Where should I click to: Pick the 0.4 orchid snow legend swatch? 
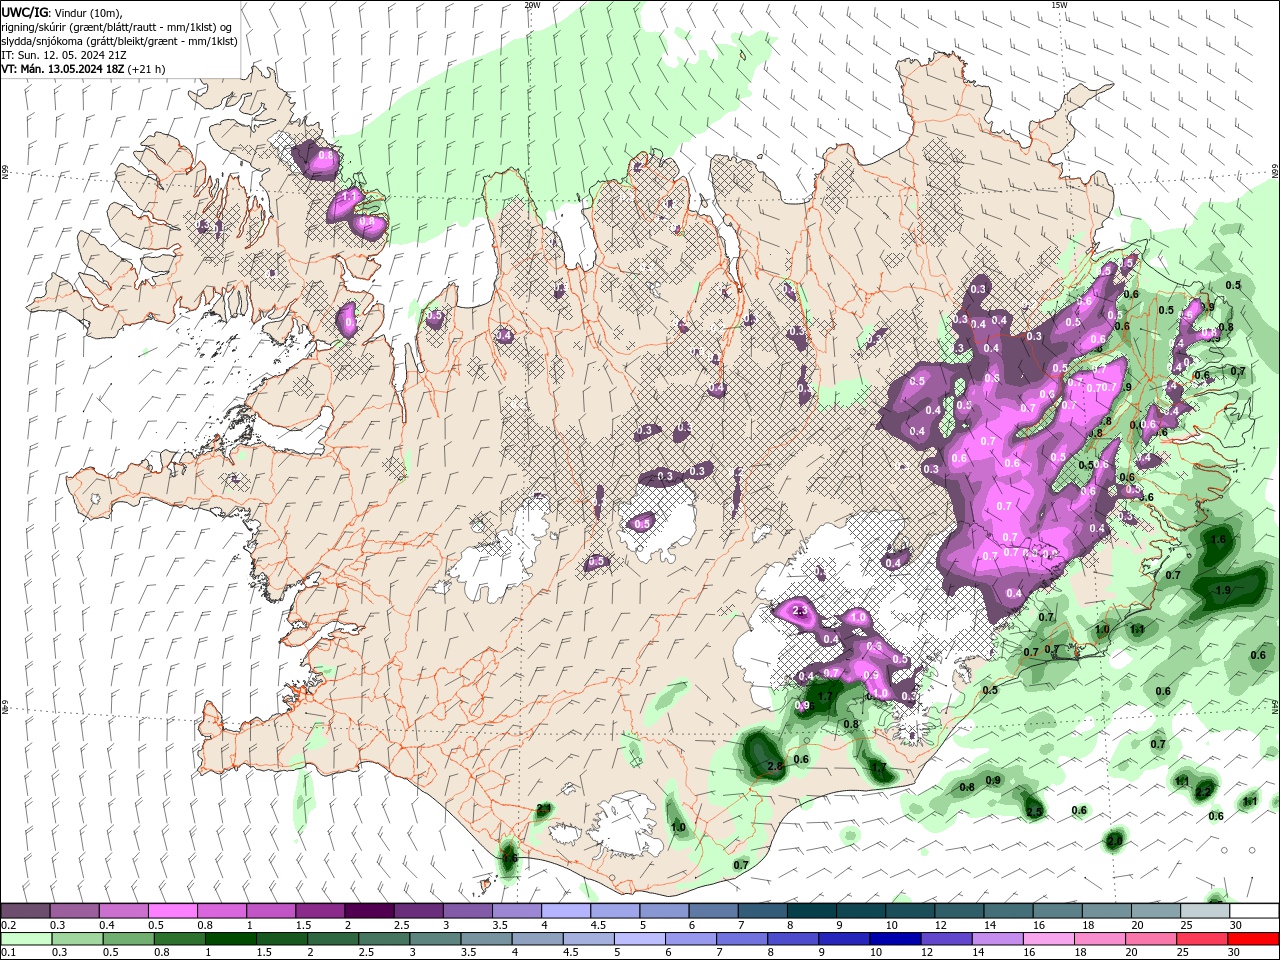pos(123,910)
